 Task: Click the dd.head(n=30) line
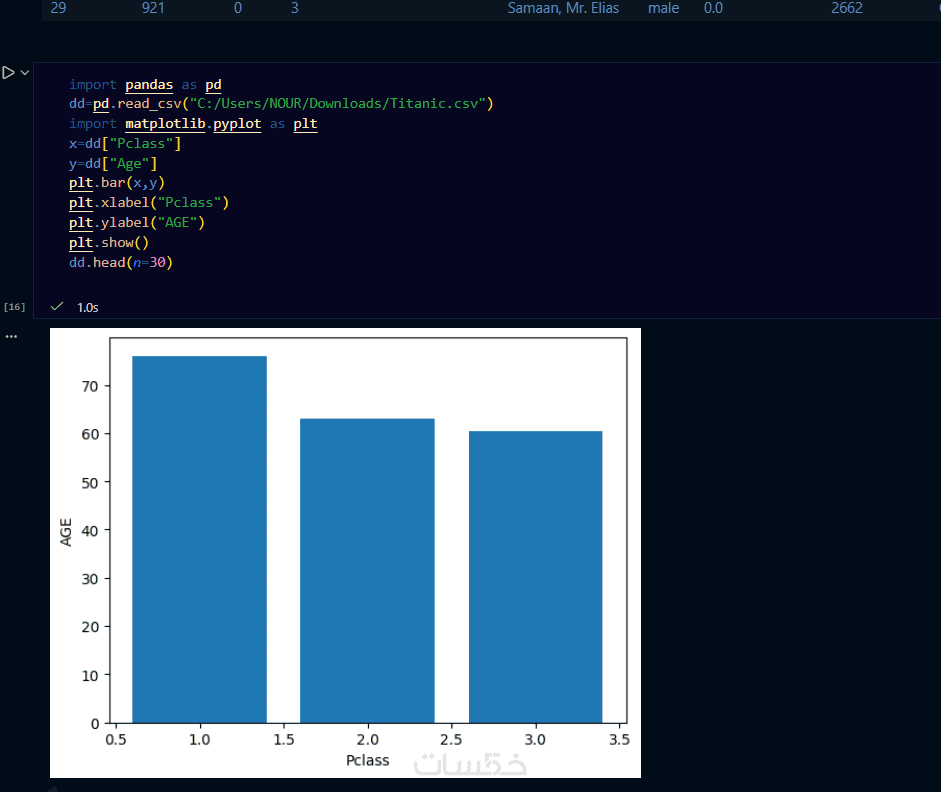(121, 262)
